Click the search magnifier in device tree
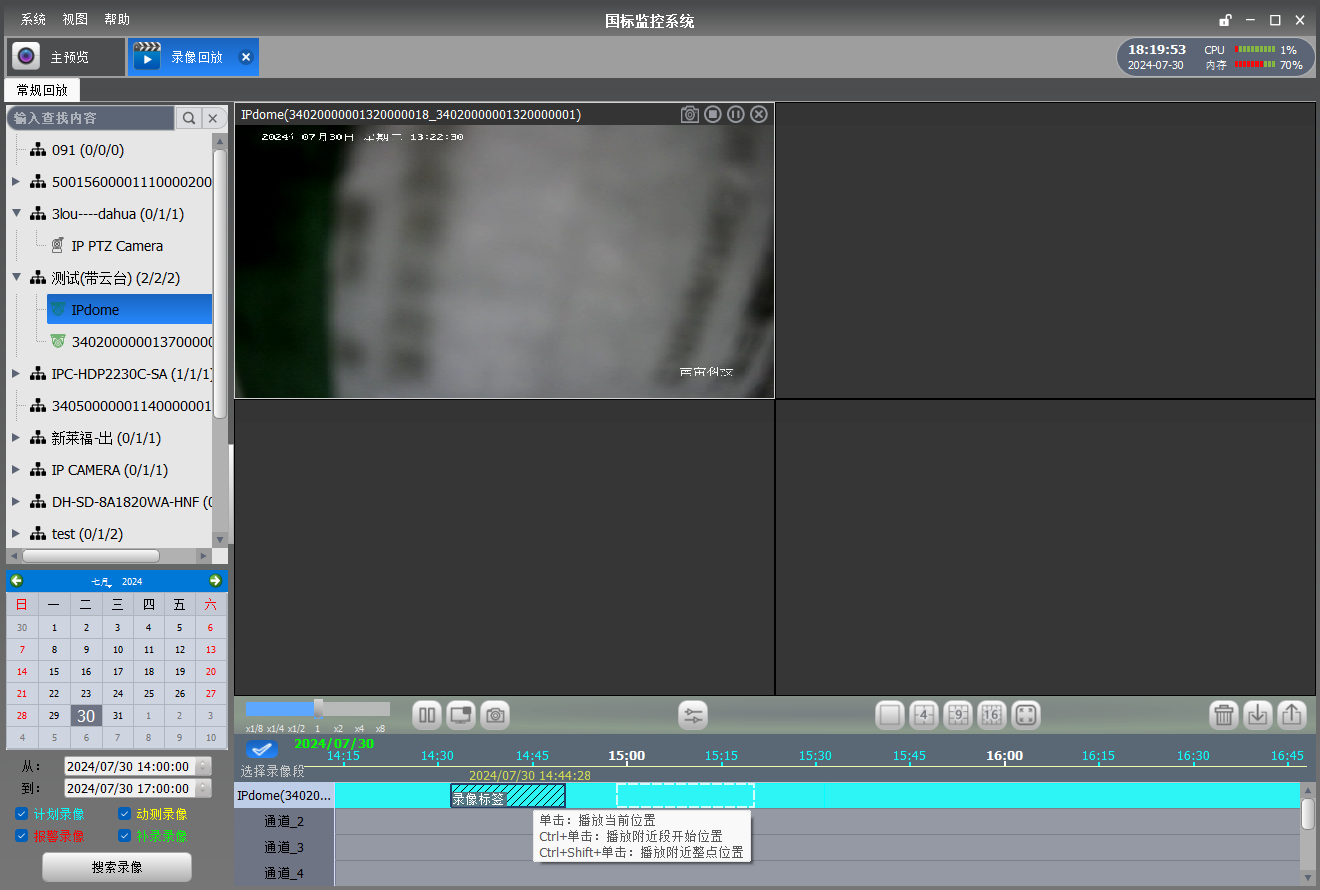The width and height of the screenshot is (1320, 890). click(x=188, y=118)
